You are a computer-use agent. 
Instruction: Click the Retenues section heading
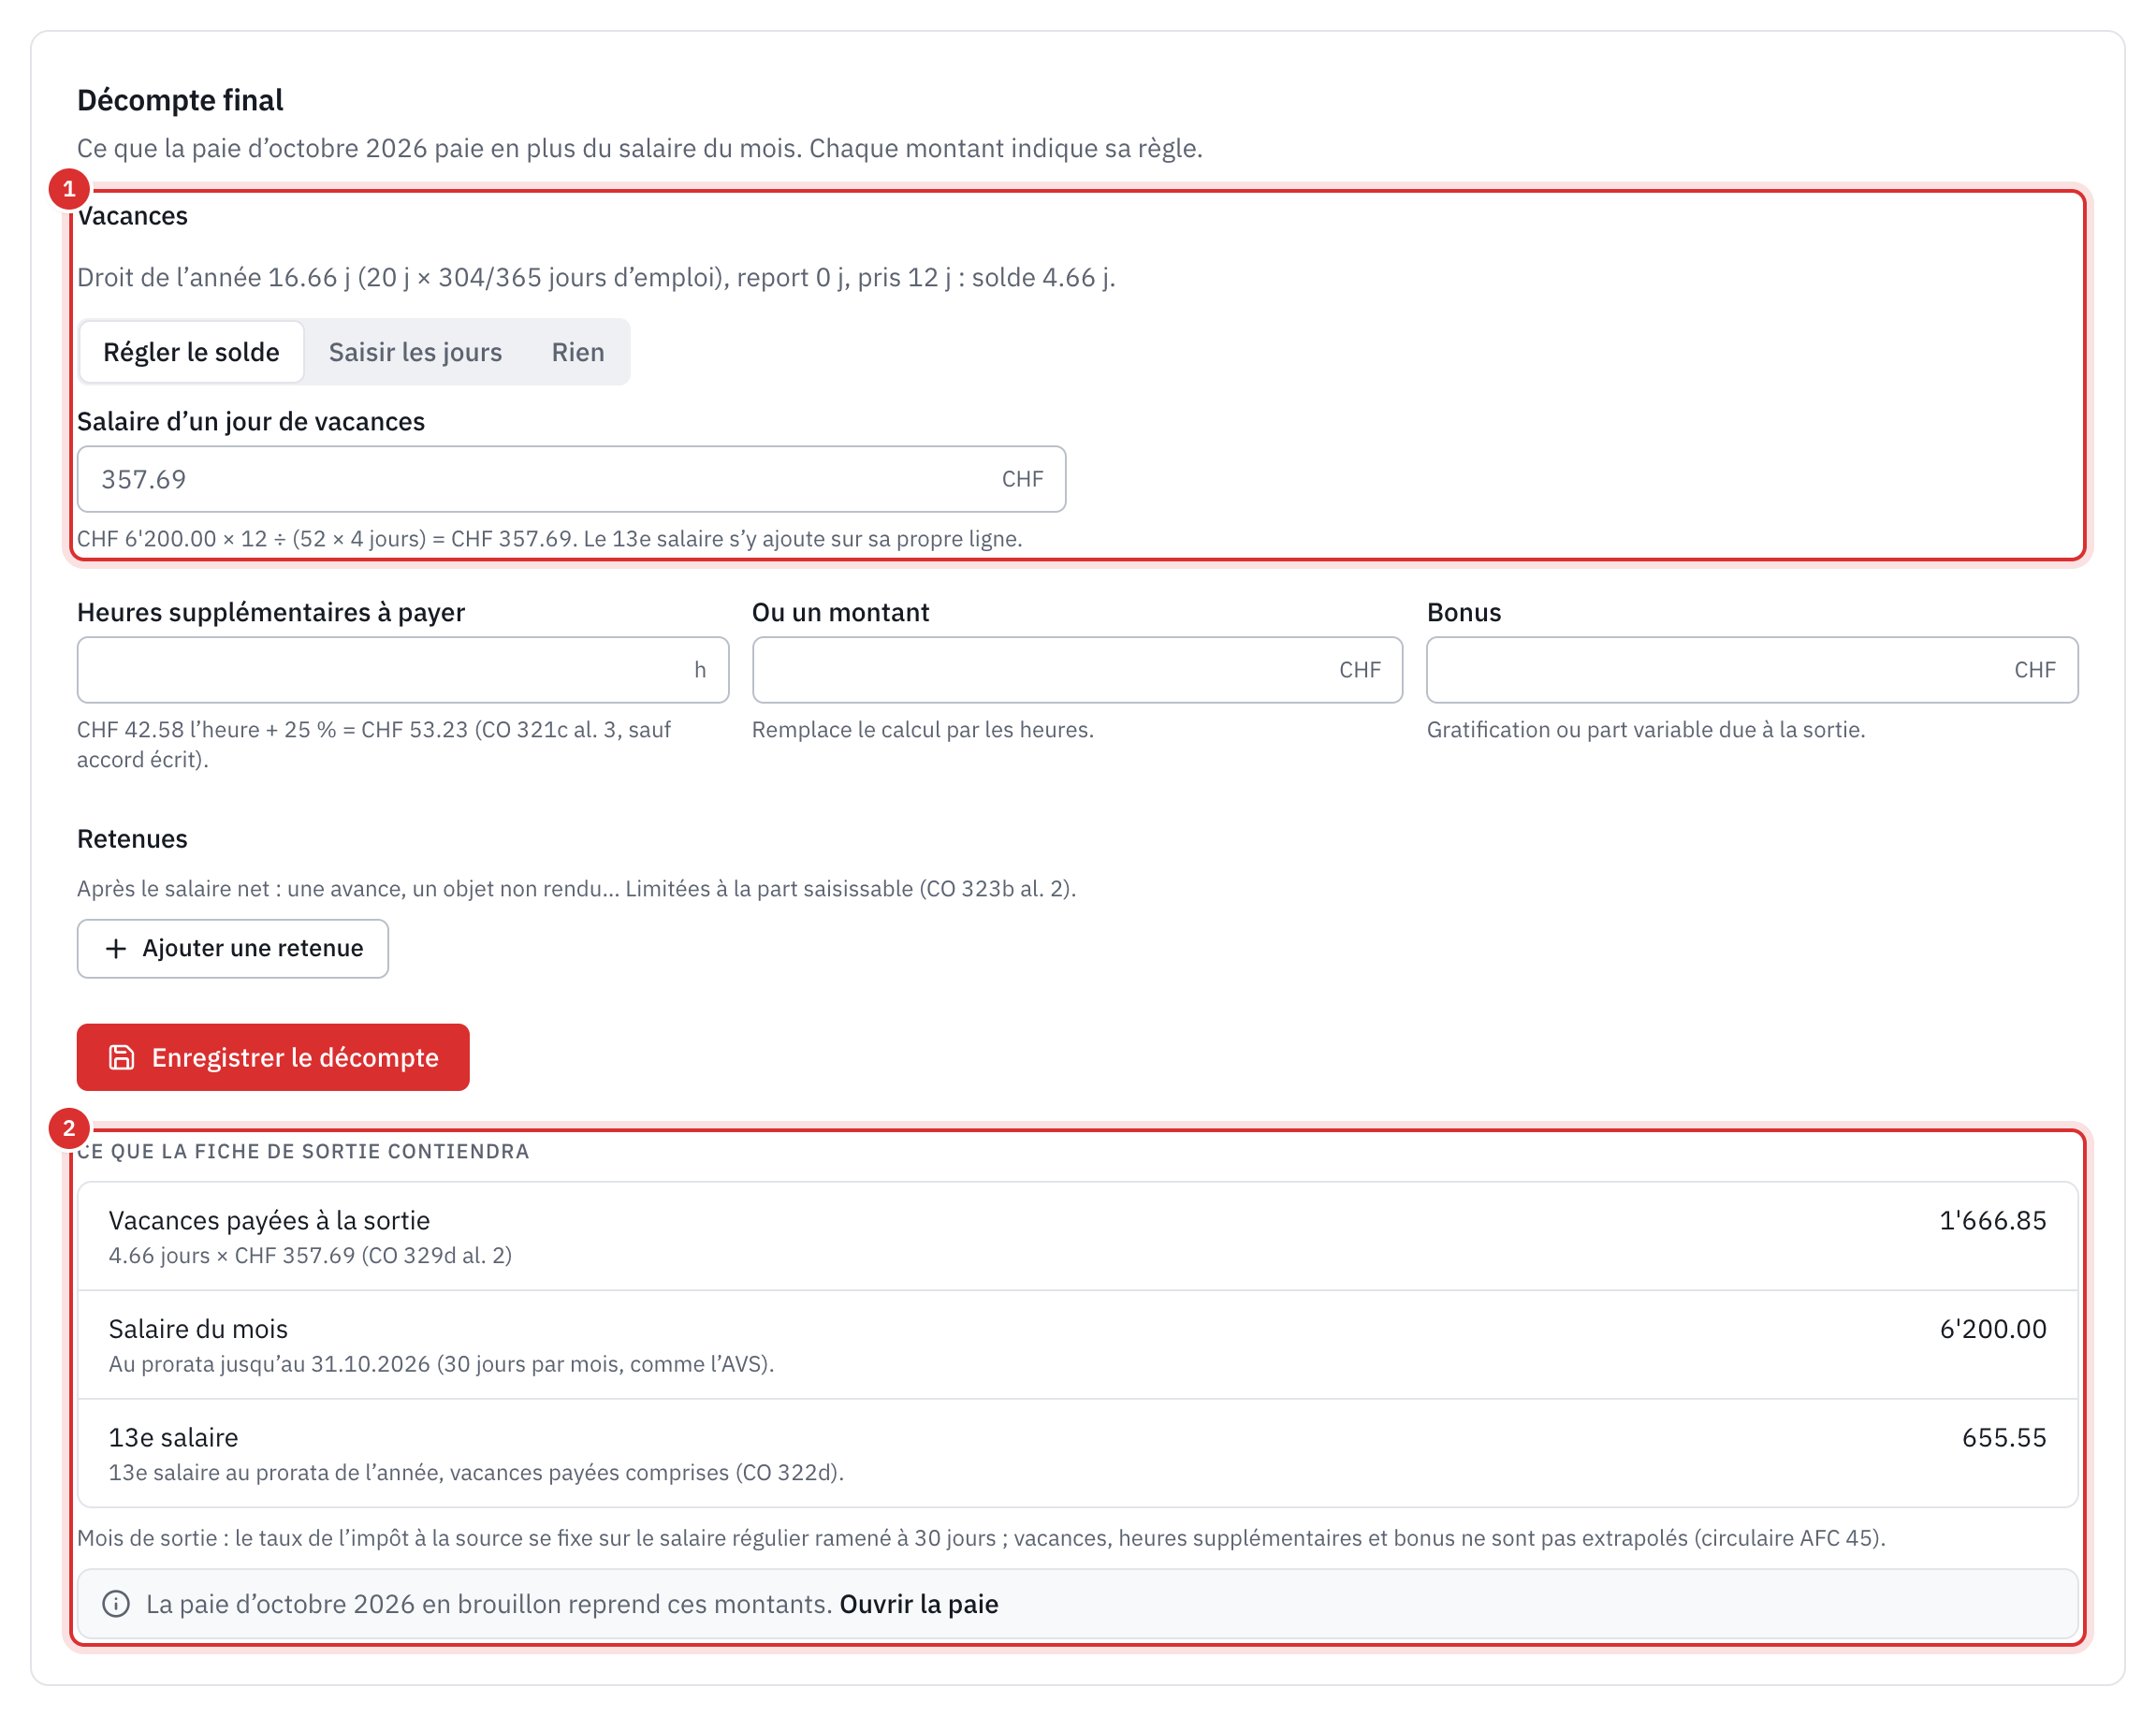pyautogui.click(x=132, y=839)
